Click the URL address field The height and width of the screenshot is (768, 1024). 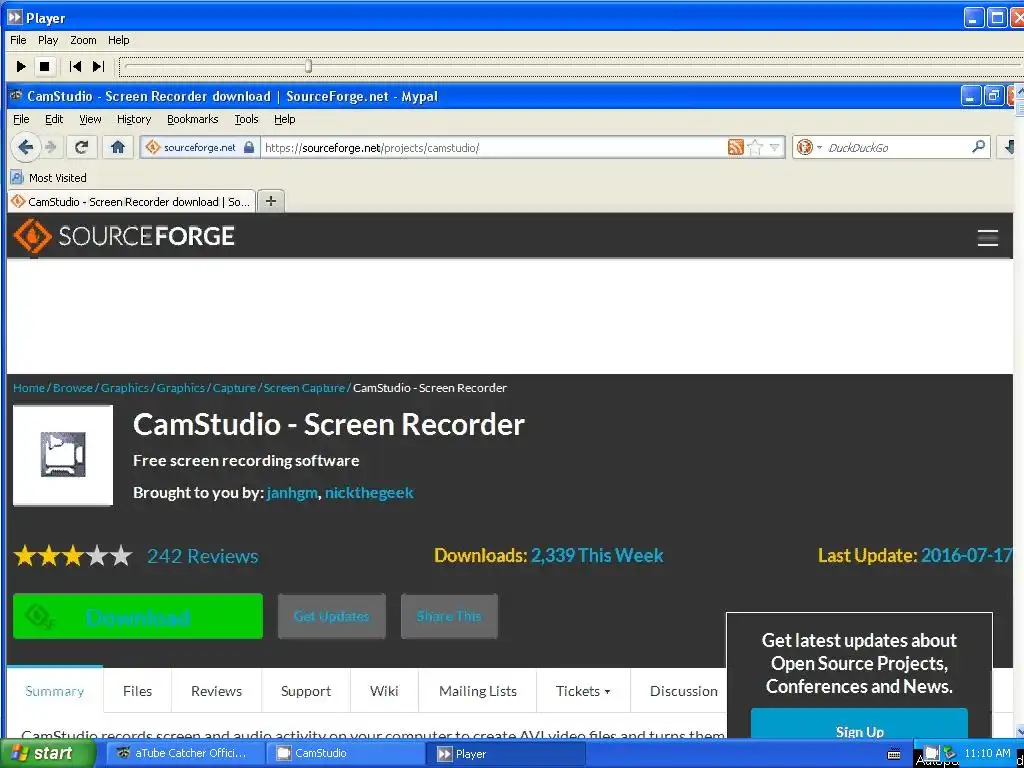click(493, 148)
